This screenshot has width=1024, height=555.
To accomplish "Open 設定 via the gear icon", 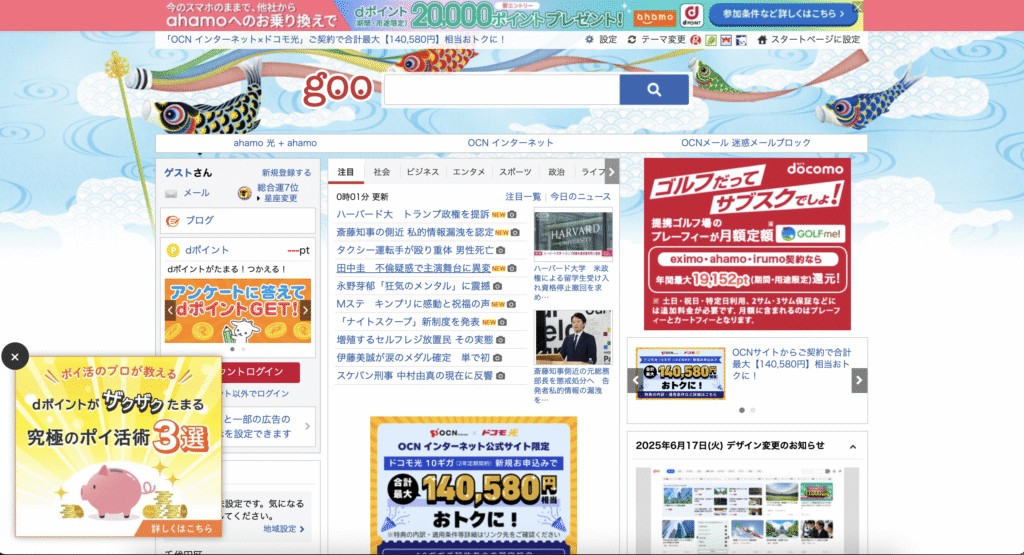I will click(x=590, y=40).
